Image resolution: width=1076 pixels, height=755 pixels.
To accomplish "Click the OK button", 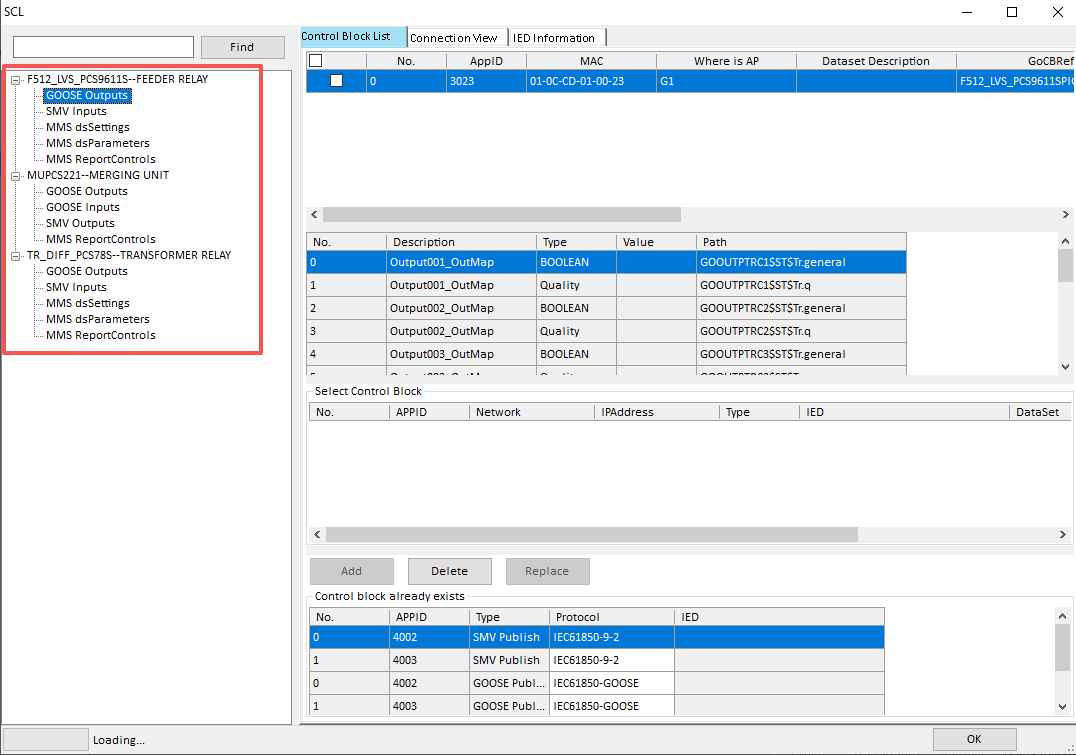I will (x=973, y=739).
